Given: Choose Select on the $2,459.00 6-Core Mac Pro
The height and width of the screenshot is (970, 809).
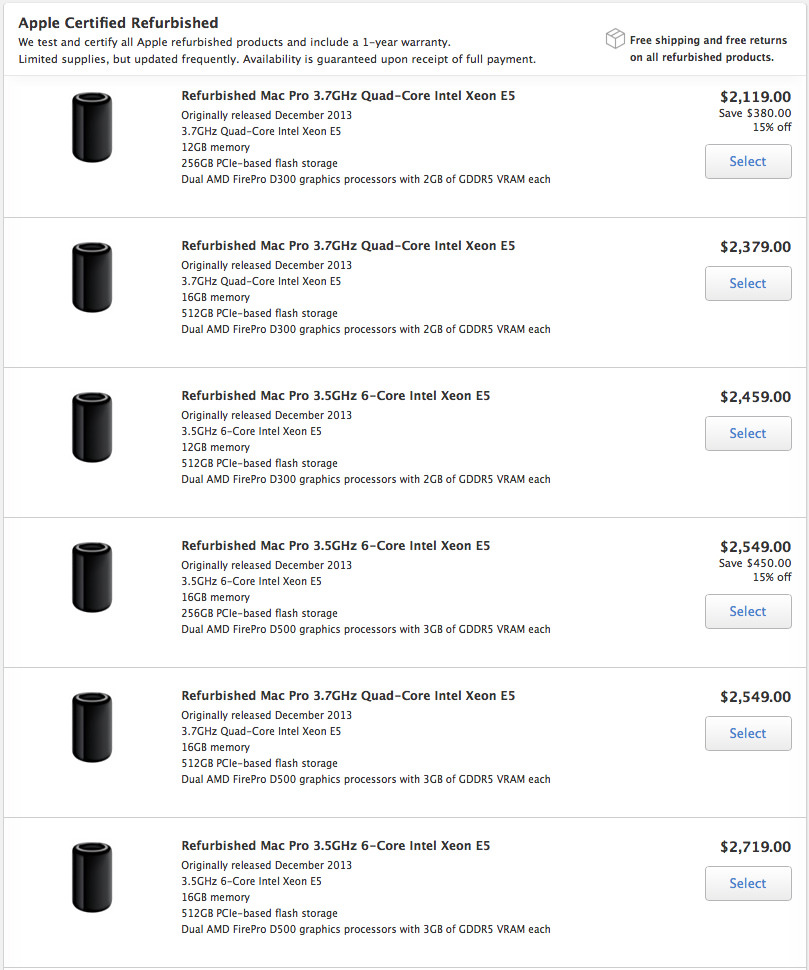Looking at the screenshot, I should point(748,433).
